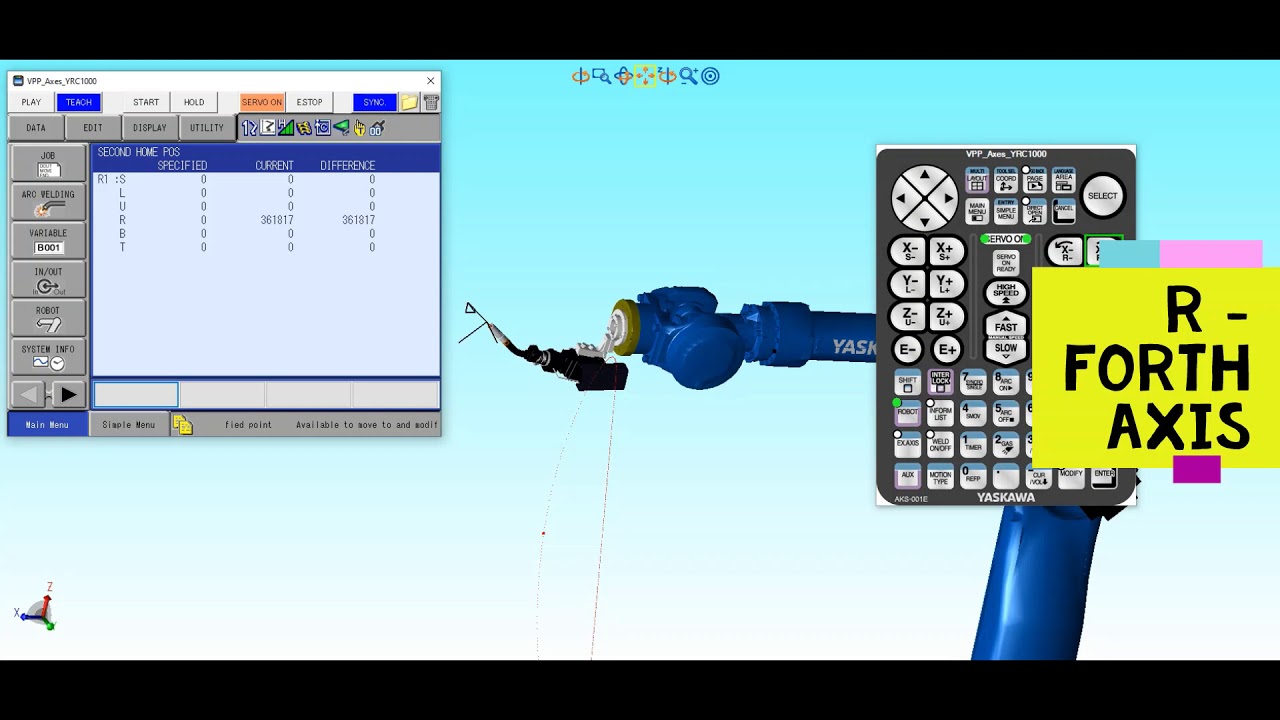Click the START button
The height and width of the screenshot is (720, 1280).
pos(146,102)
